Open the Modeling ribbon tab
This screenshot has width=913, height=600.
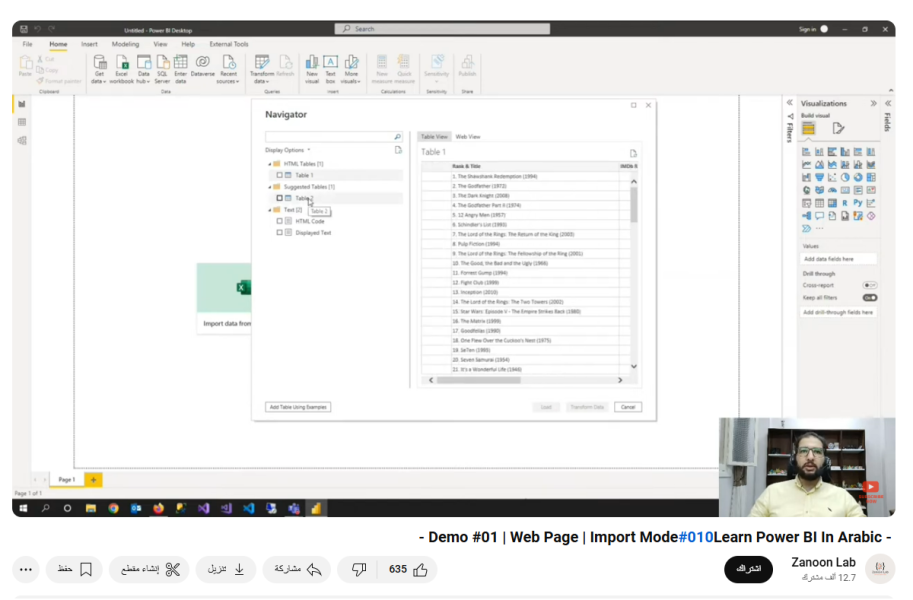pyautogui.click(x=125, y=44)
